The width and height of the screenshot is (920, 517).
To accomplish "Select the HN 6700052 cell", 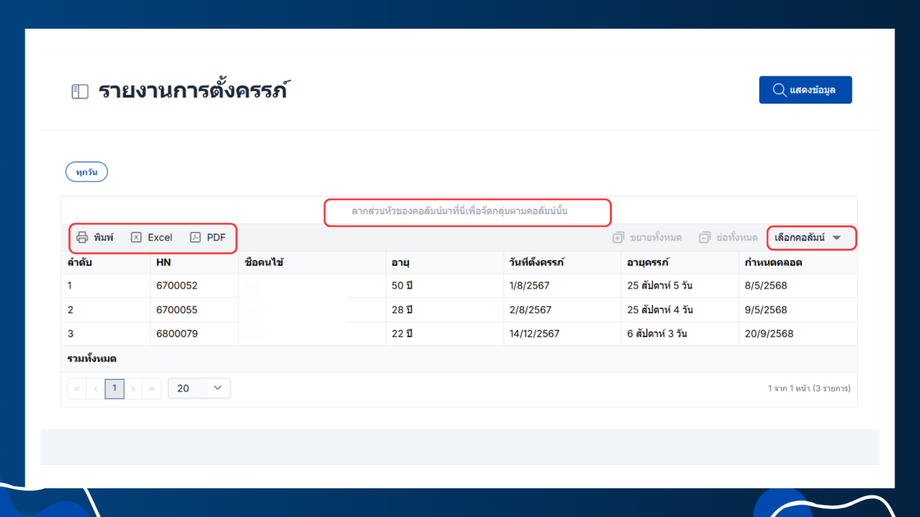I will pyautogui.click(x=194, y=286).
